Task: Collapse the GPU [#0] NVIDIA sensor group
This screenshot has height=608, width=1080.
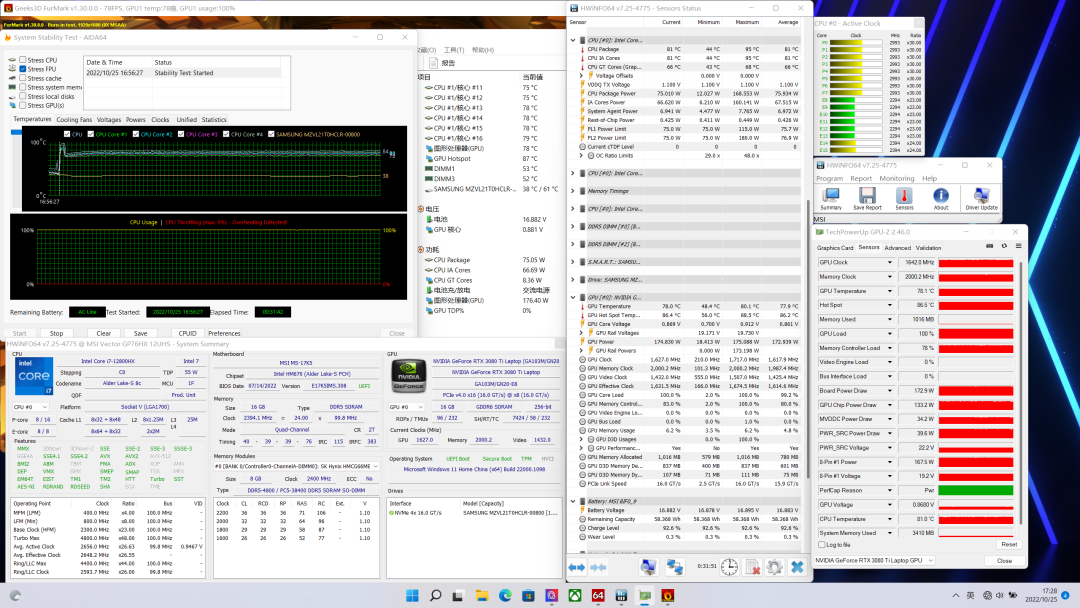Action: (572, 297)
